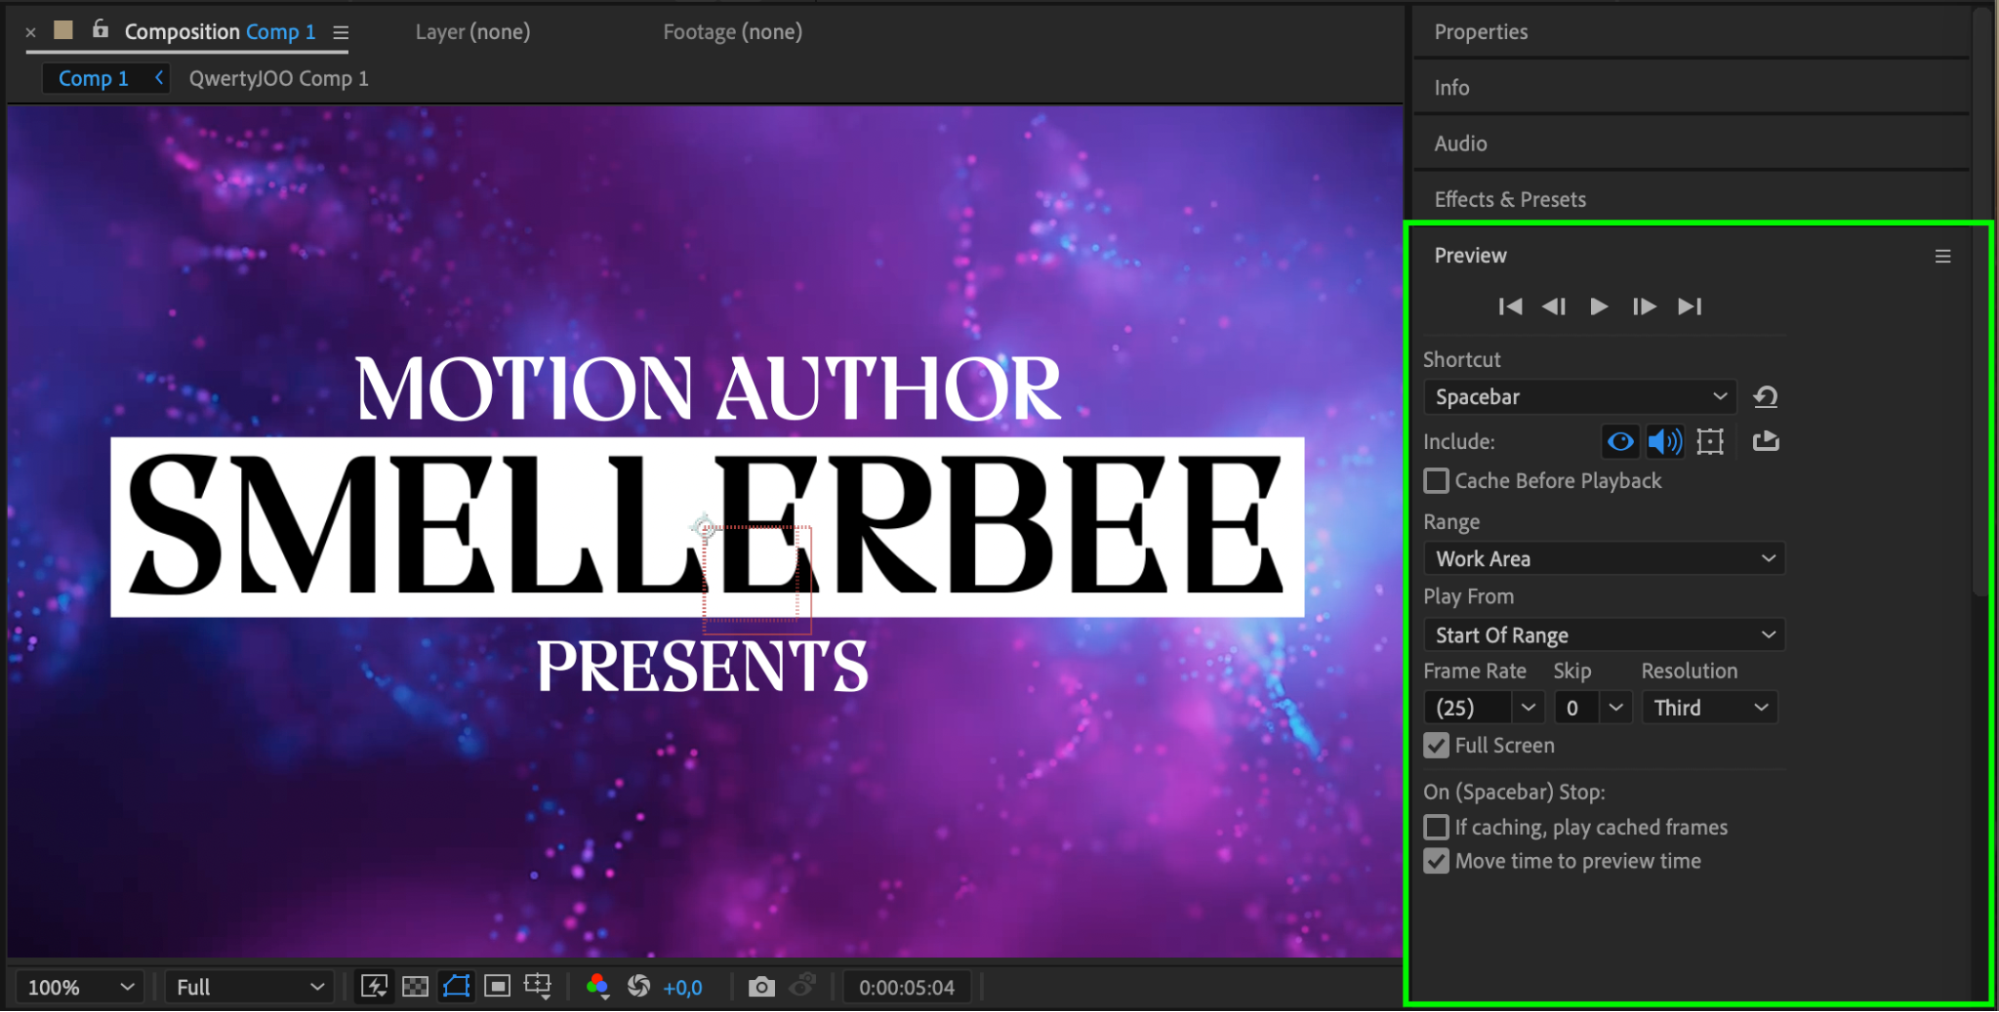Disable Move time to preview time
Image resolution: width=1999 pixels, height=1012 pixels.
point(1436,861)
